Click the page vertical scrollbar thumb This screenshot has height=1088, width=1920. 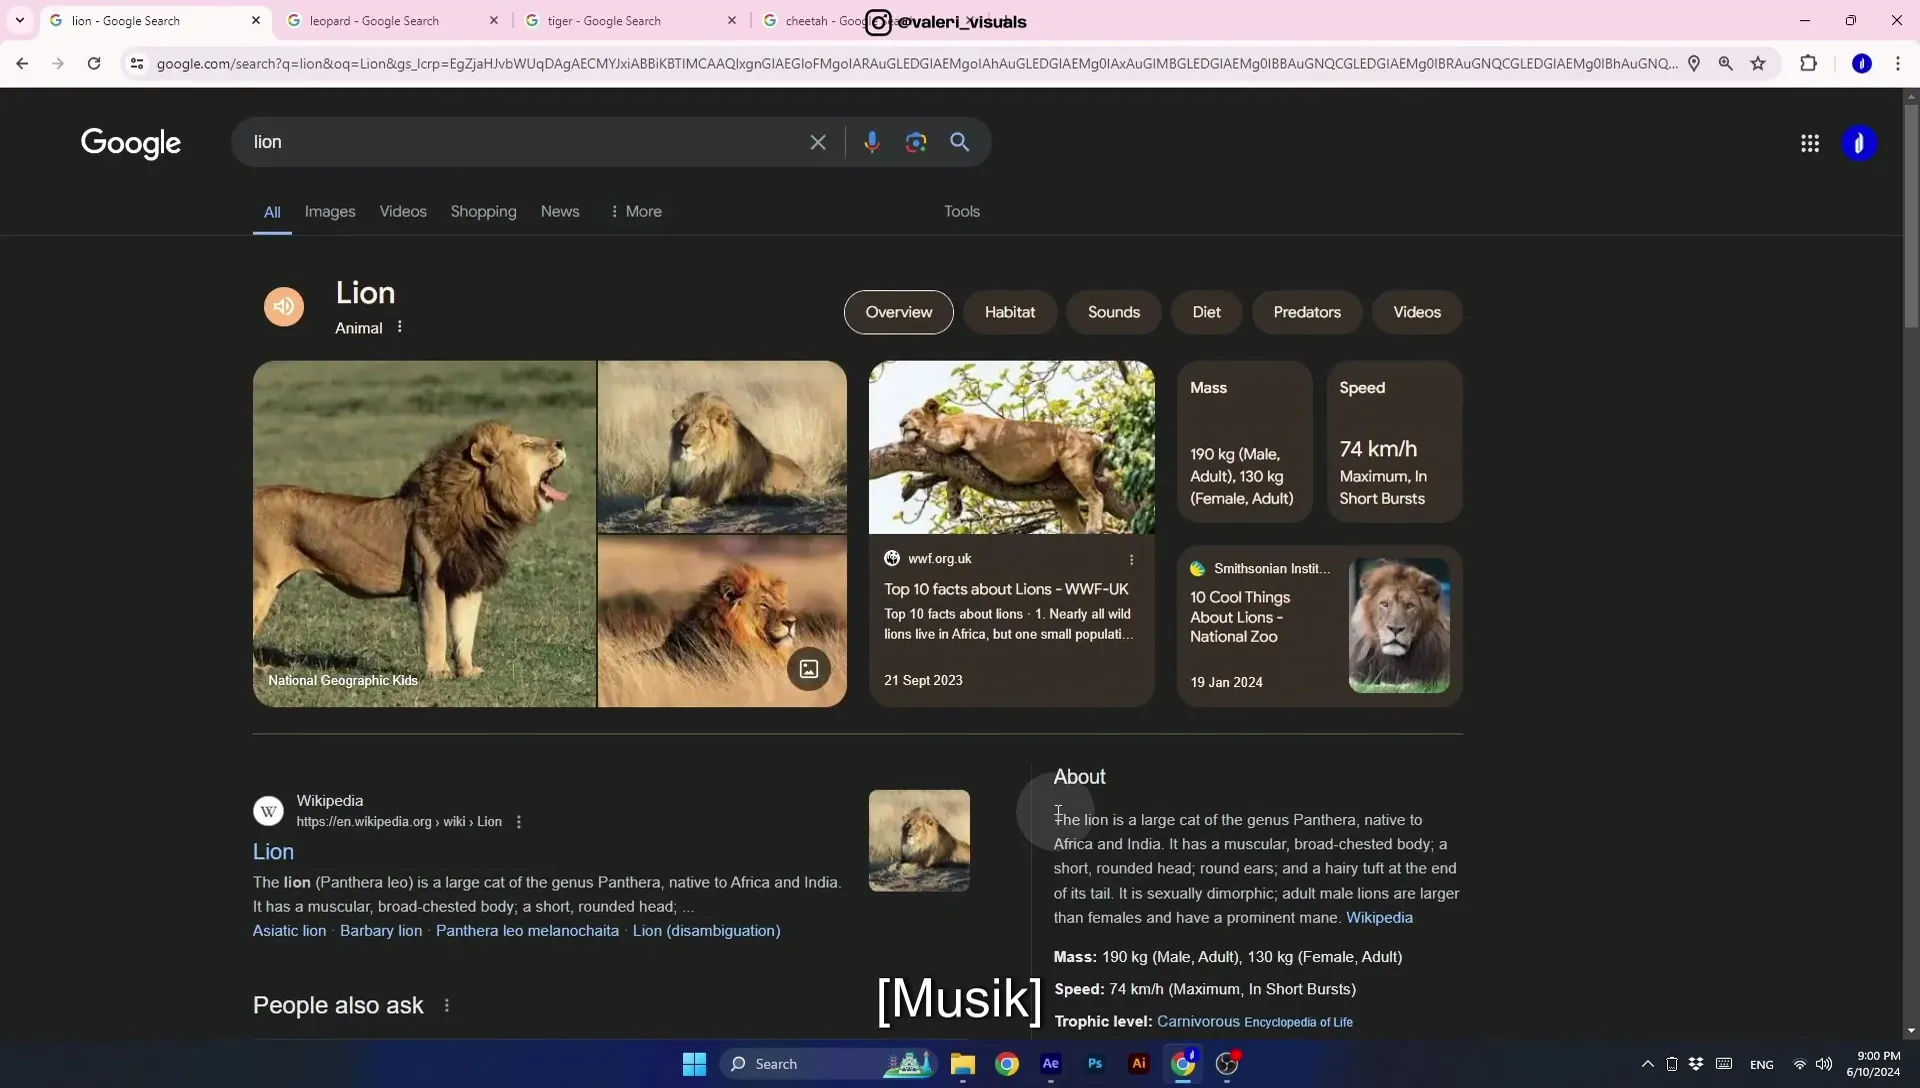(x=1911, y=215)
